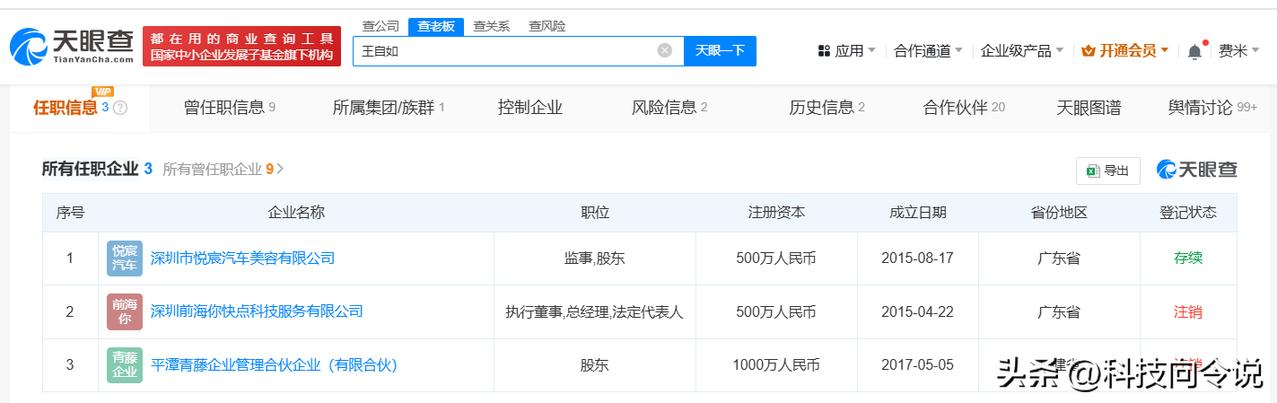Image resolution: width=1277 pixels, height=403 pixels.
Task: Click the 注销 status in row 2
Action: pos(1188,312)
